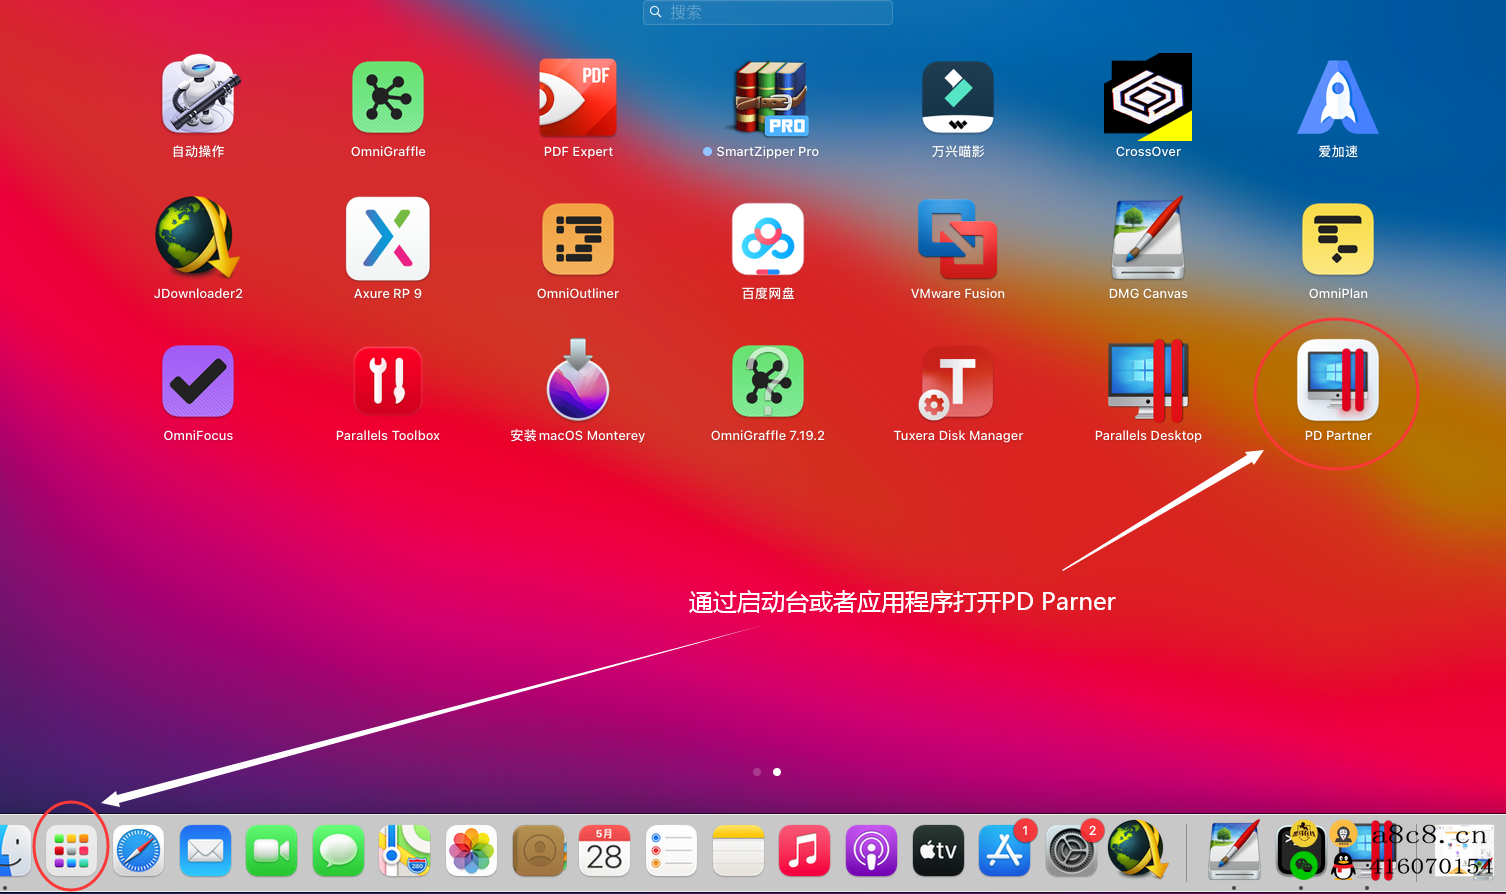Open Calendar showing 28 in Dock
The width and height of the screenshot is (1506, 894).
tap(605, 851)
